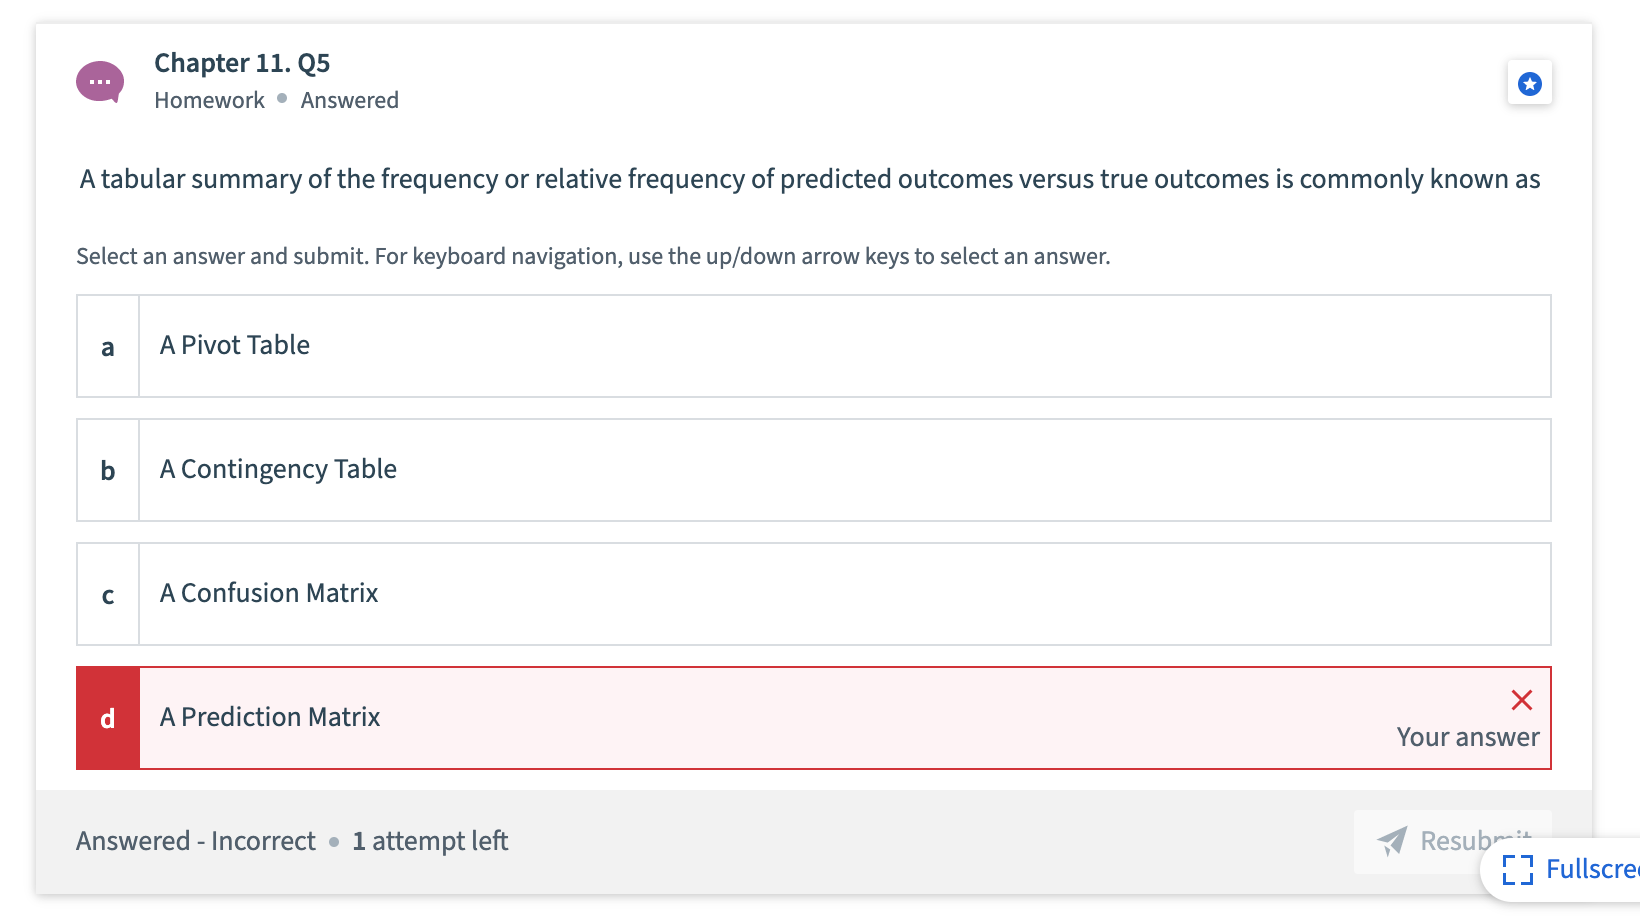This screenshot has height=916, width=1640.
Task: Click the red letter d option box
Action: click(108, 718)
